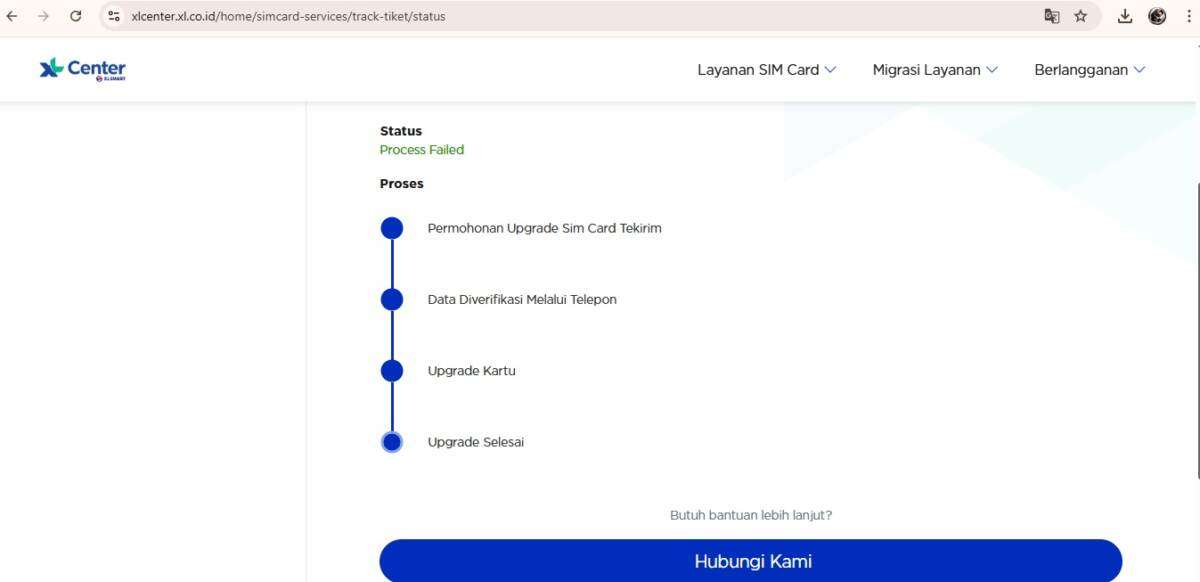Click Data Diverifikasi Melalui Telepon text
Image resolution: width=1200 pixels, height=582 pixels.
[x=522, y=299]
